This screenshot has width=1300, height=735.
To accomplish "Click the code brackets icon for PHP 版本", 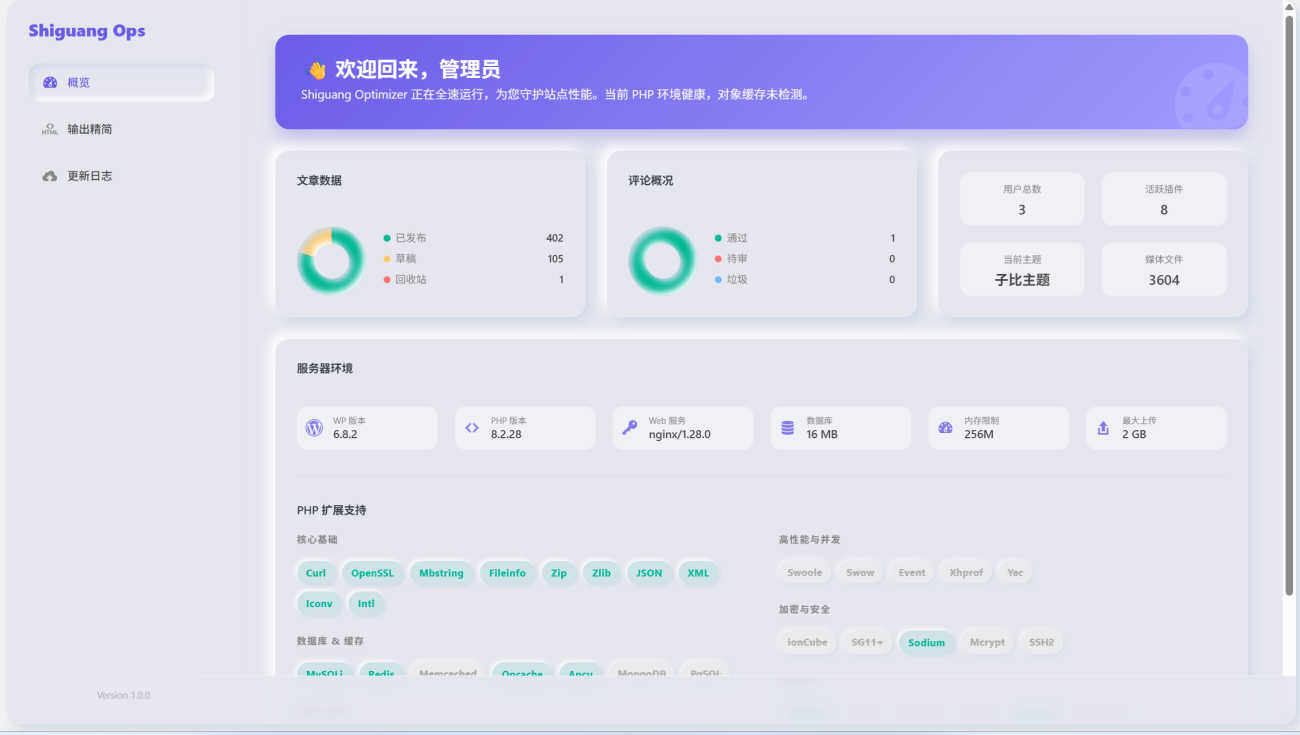I will [472, 428].
